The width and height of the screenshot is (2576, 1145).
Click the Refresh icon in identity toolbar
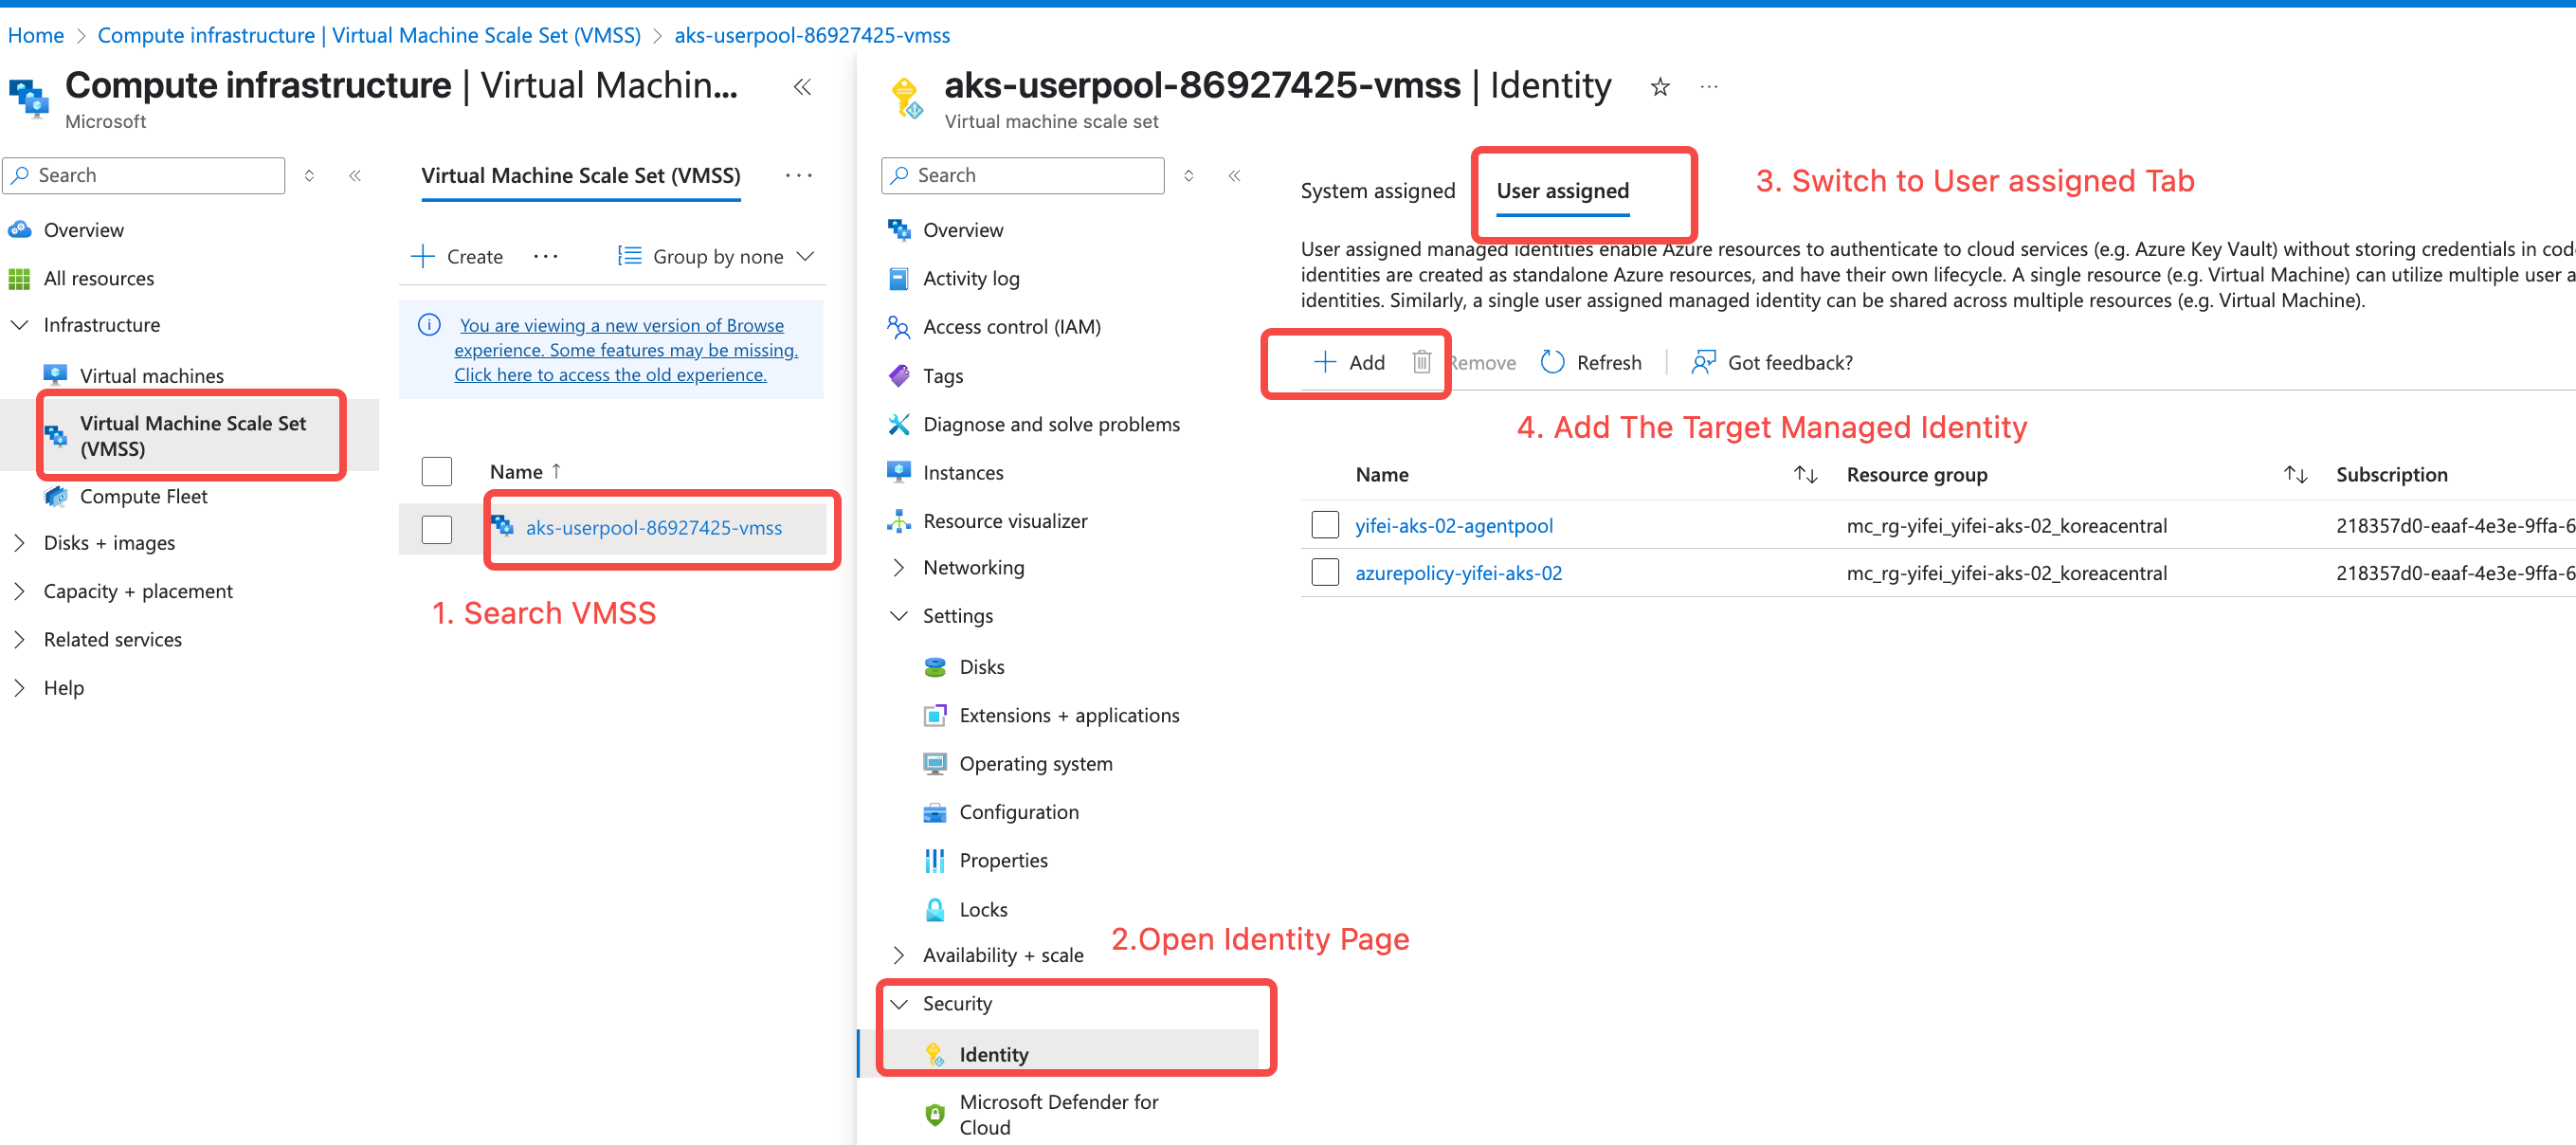(x=1552, y=362)
